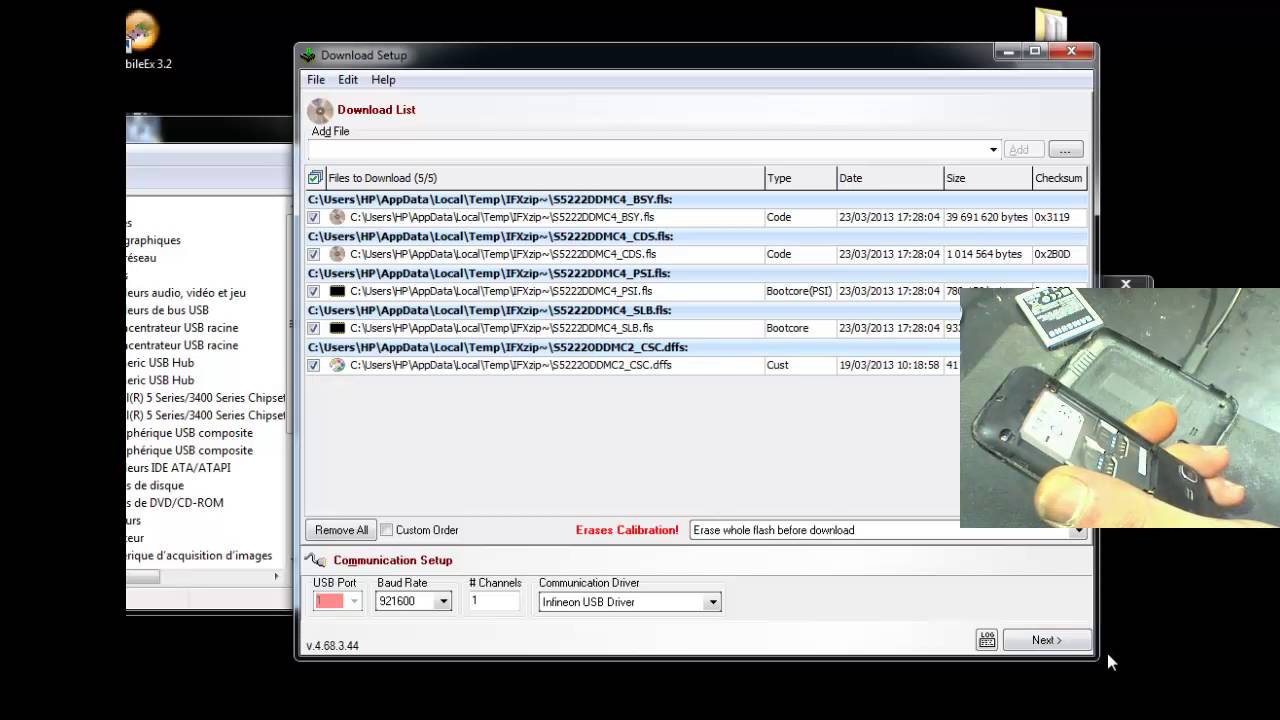The image size is (1280, 720).
Task: Open the Baud Rate 921600 dropdown
Action: pos(443,601)
